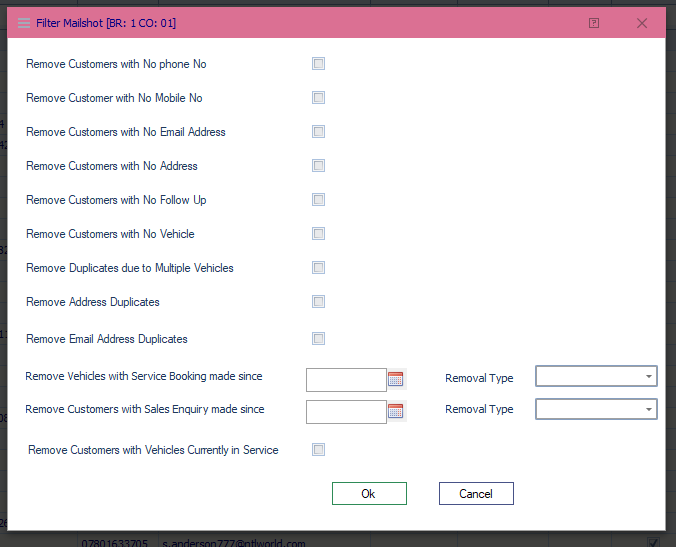Expand Removal Type dropdown for Sales Enquiry

click(596, 409)
